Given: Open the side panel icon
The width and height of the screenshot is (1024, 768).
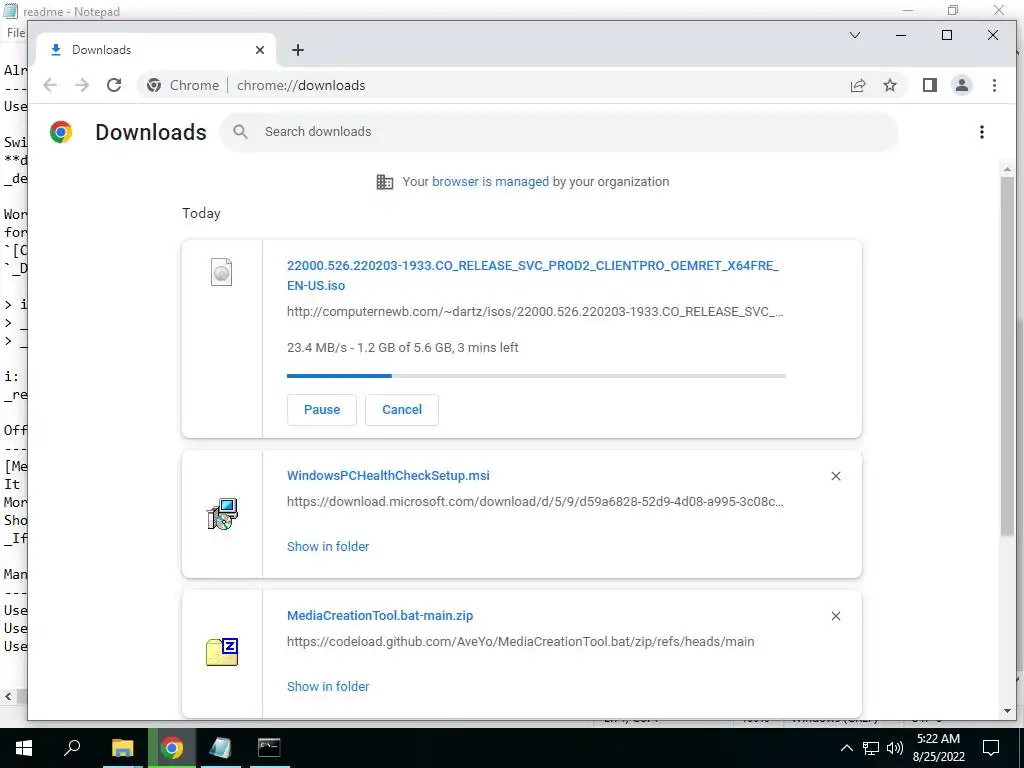Looking at the screenshot, I should [930, 86].
